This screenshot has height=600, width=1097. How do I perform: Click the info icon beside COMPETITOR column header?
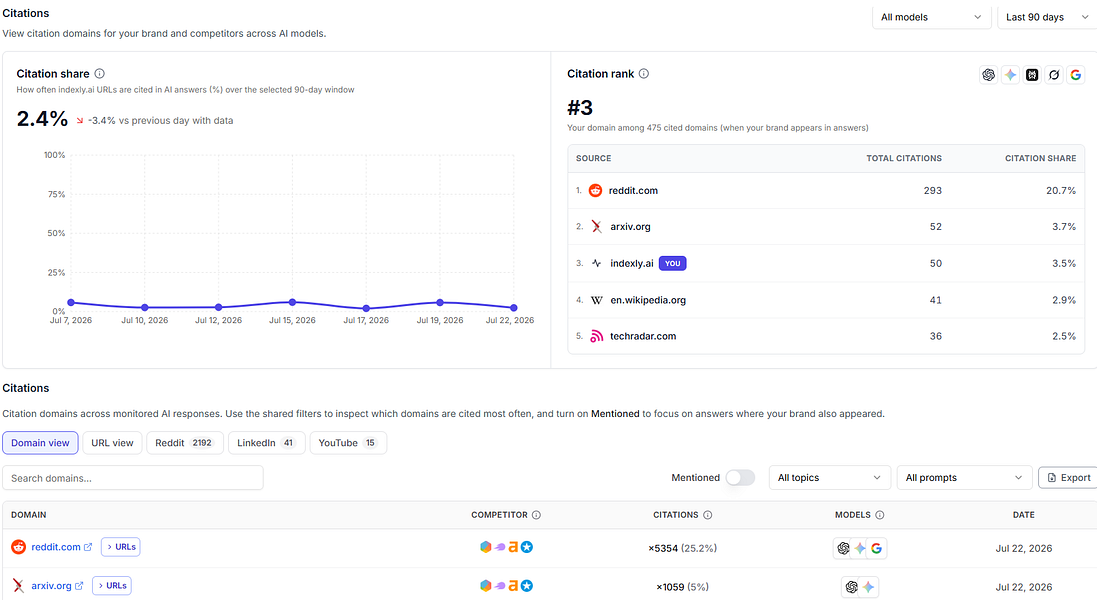536,515
